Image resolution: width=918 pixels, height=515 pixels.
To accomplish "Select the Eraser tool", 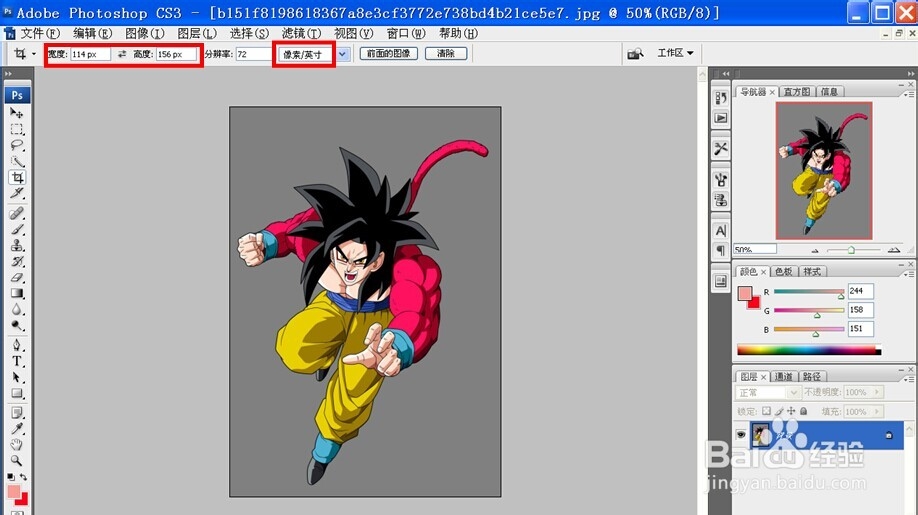I will point(16,277).
